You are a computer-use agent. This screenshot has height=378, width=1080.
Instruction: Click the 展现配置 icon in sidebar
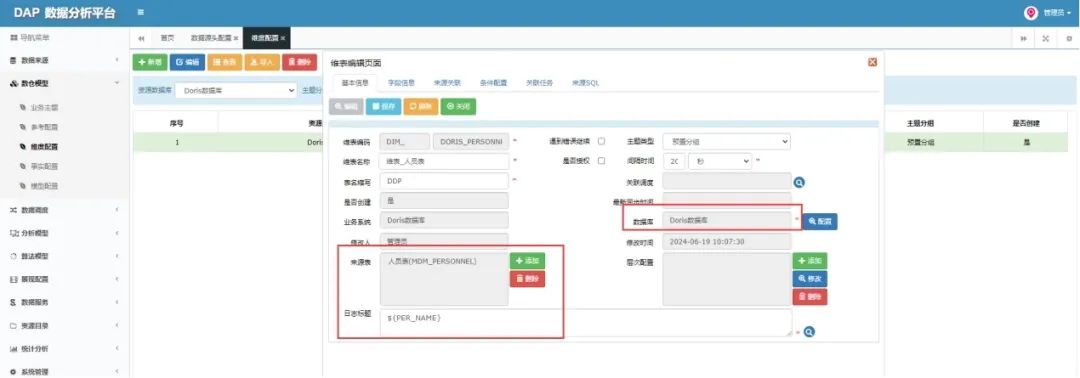point(14,280)
